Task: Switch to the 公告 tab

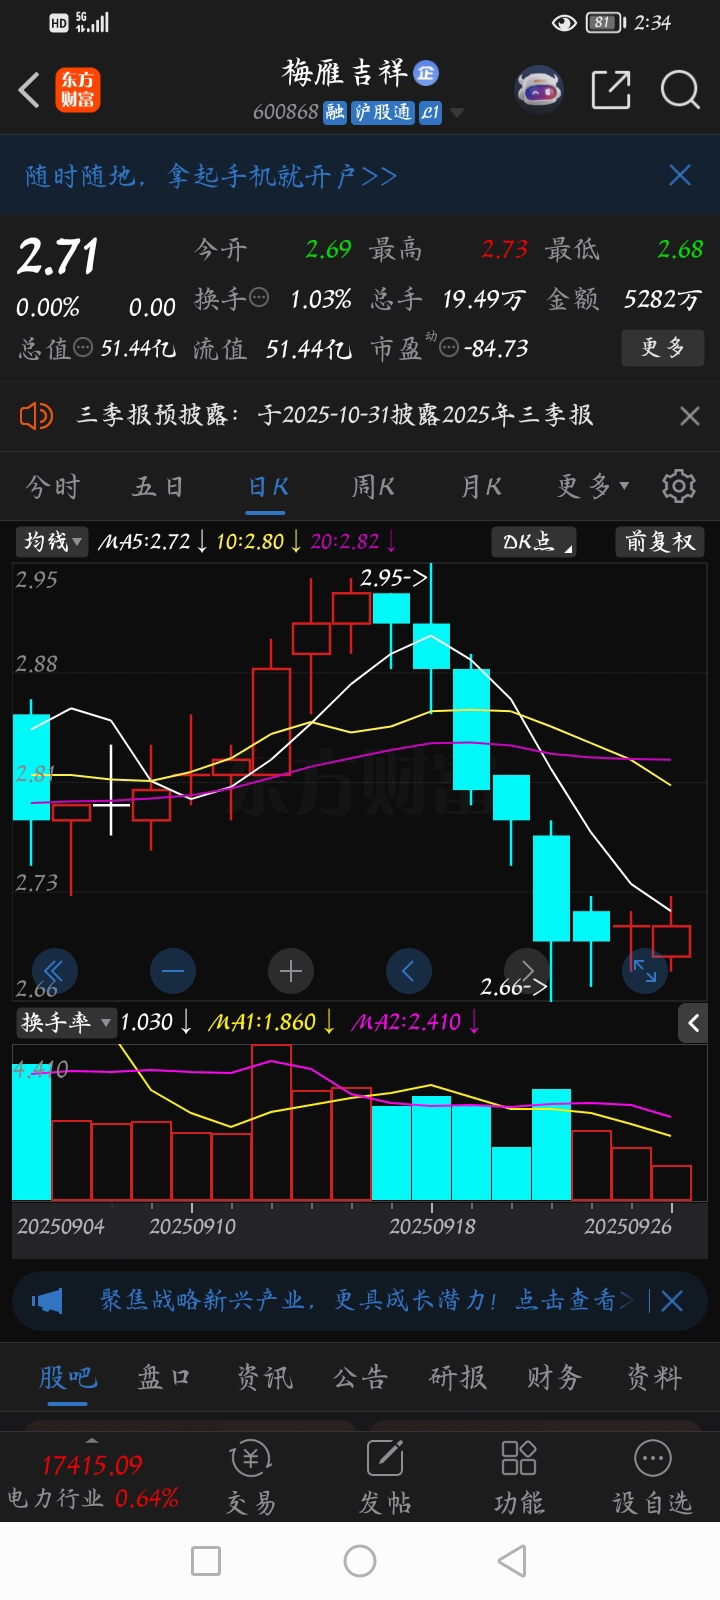Action: (360, 1377)
